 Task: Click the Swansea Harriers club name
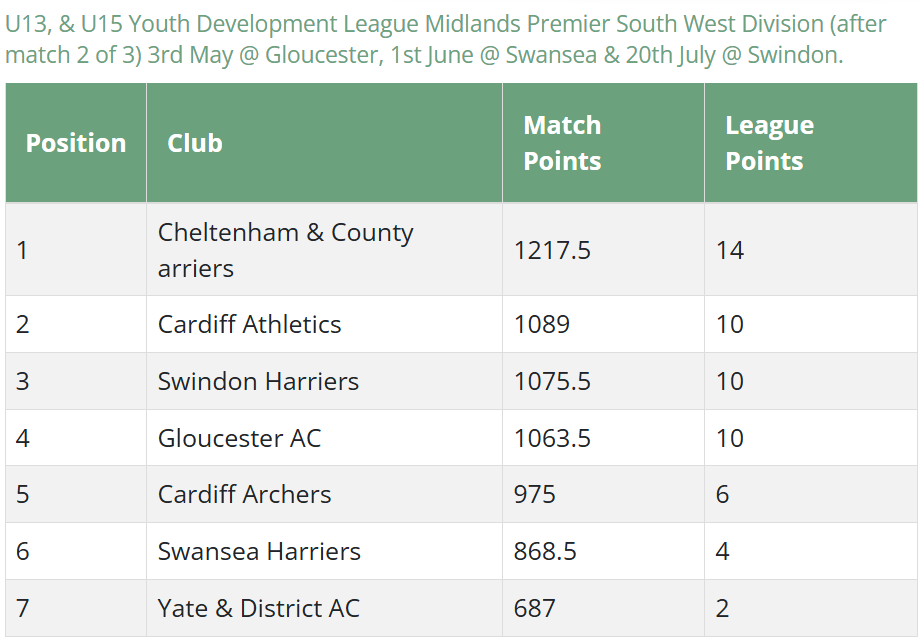[x=259, y=551]
